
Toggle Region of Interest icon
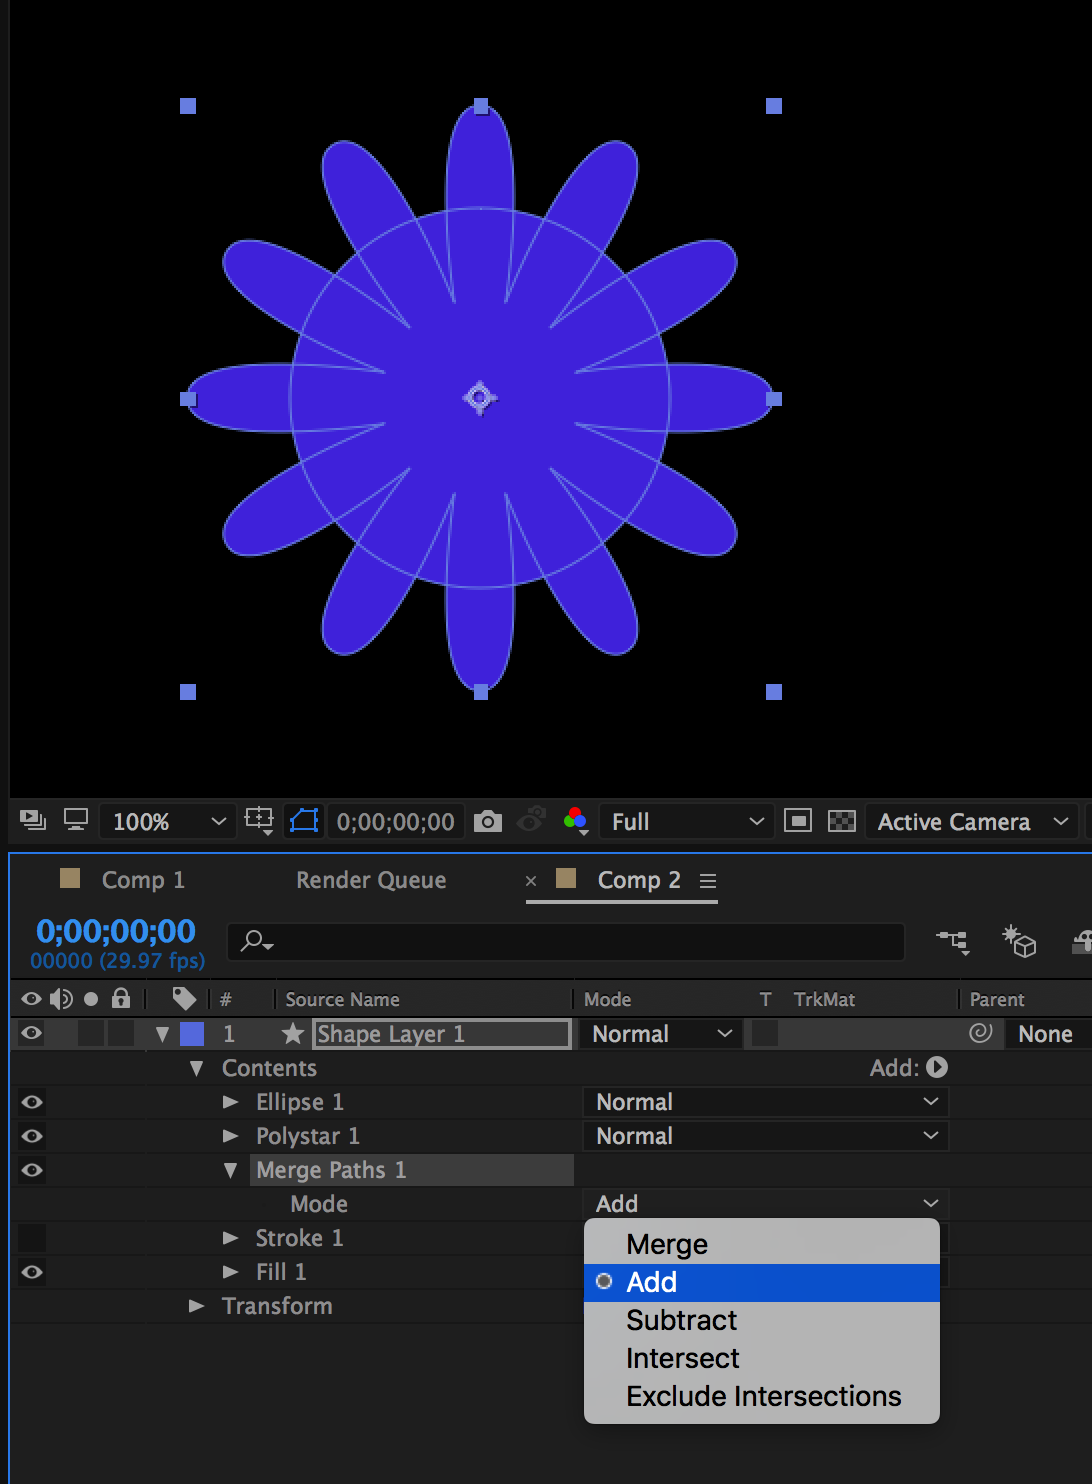(798, 821)
